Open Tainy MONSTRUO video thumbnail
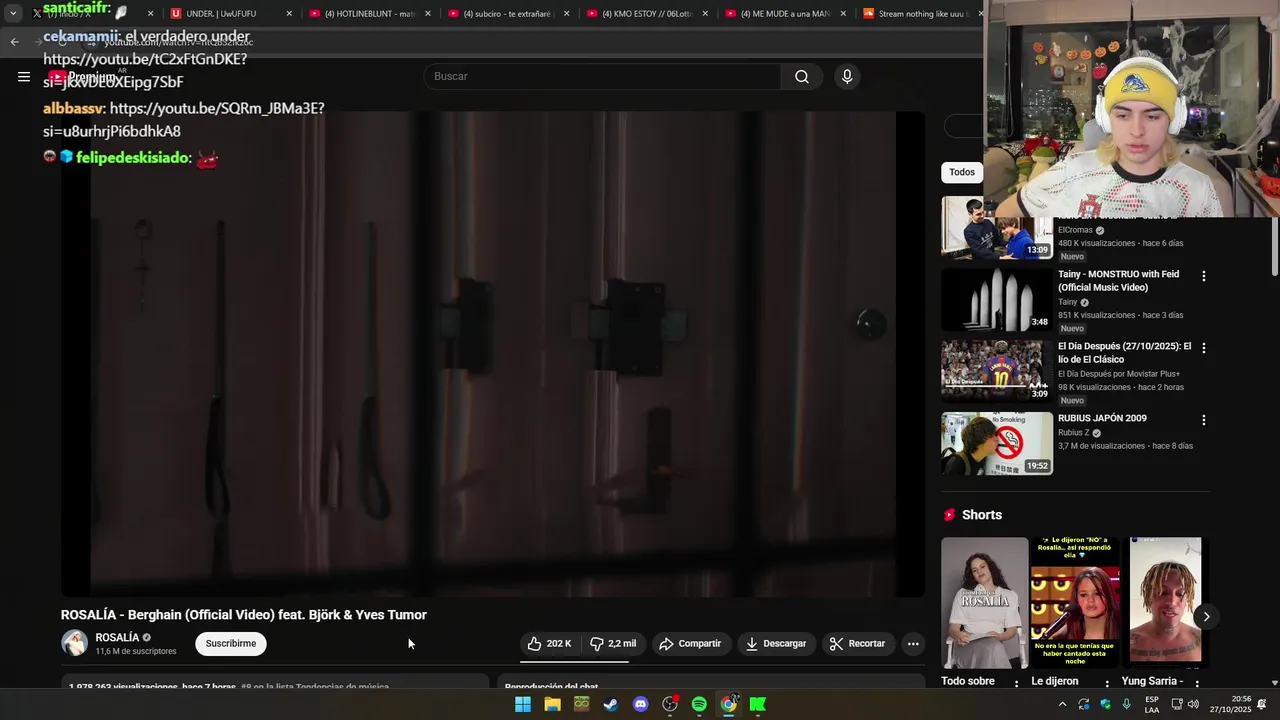Screen dimensions: 1280x720 click(997, 299)
